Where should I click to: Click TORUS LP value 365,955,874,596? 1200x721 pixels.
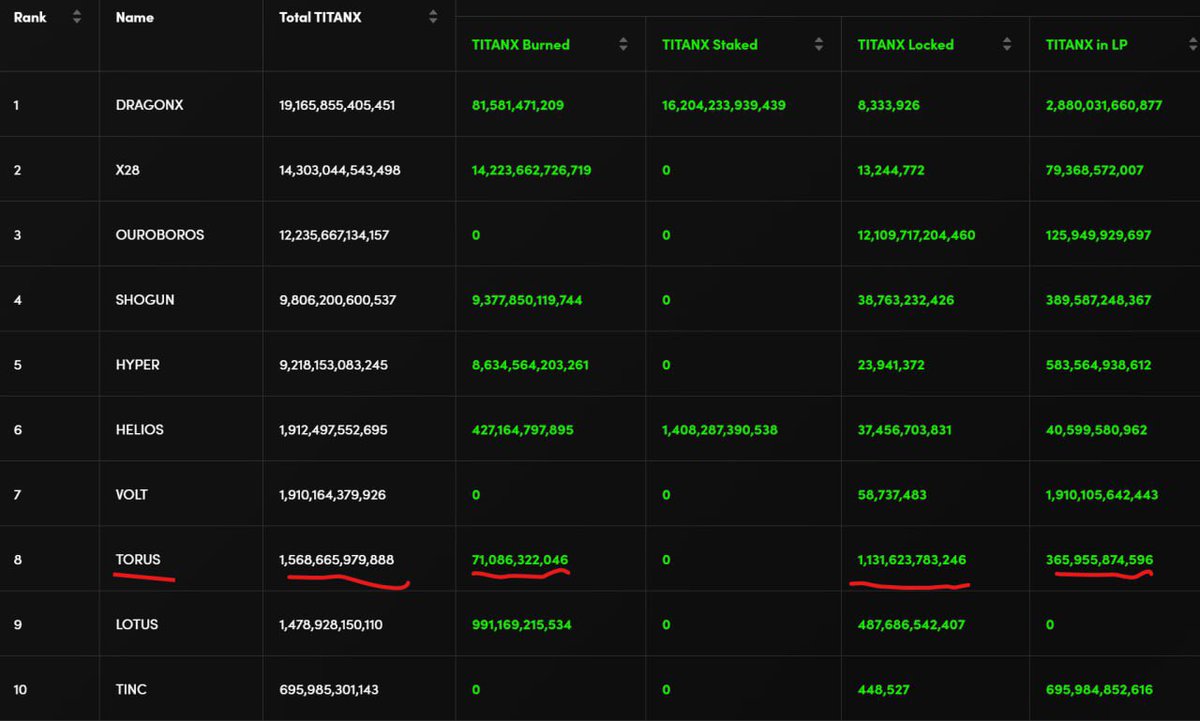coord(1100,560)
